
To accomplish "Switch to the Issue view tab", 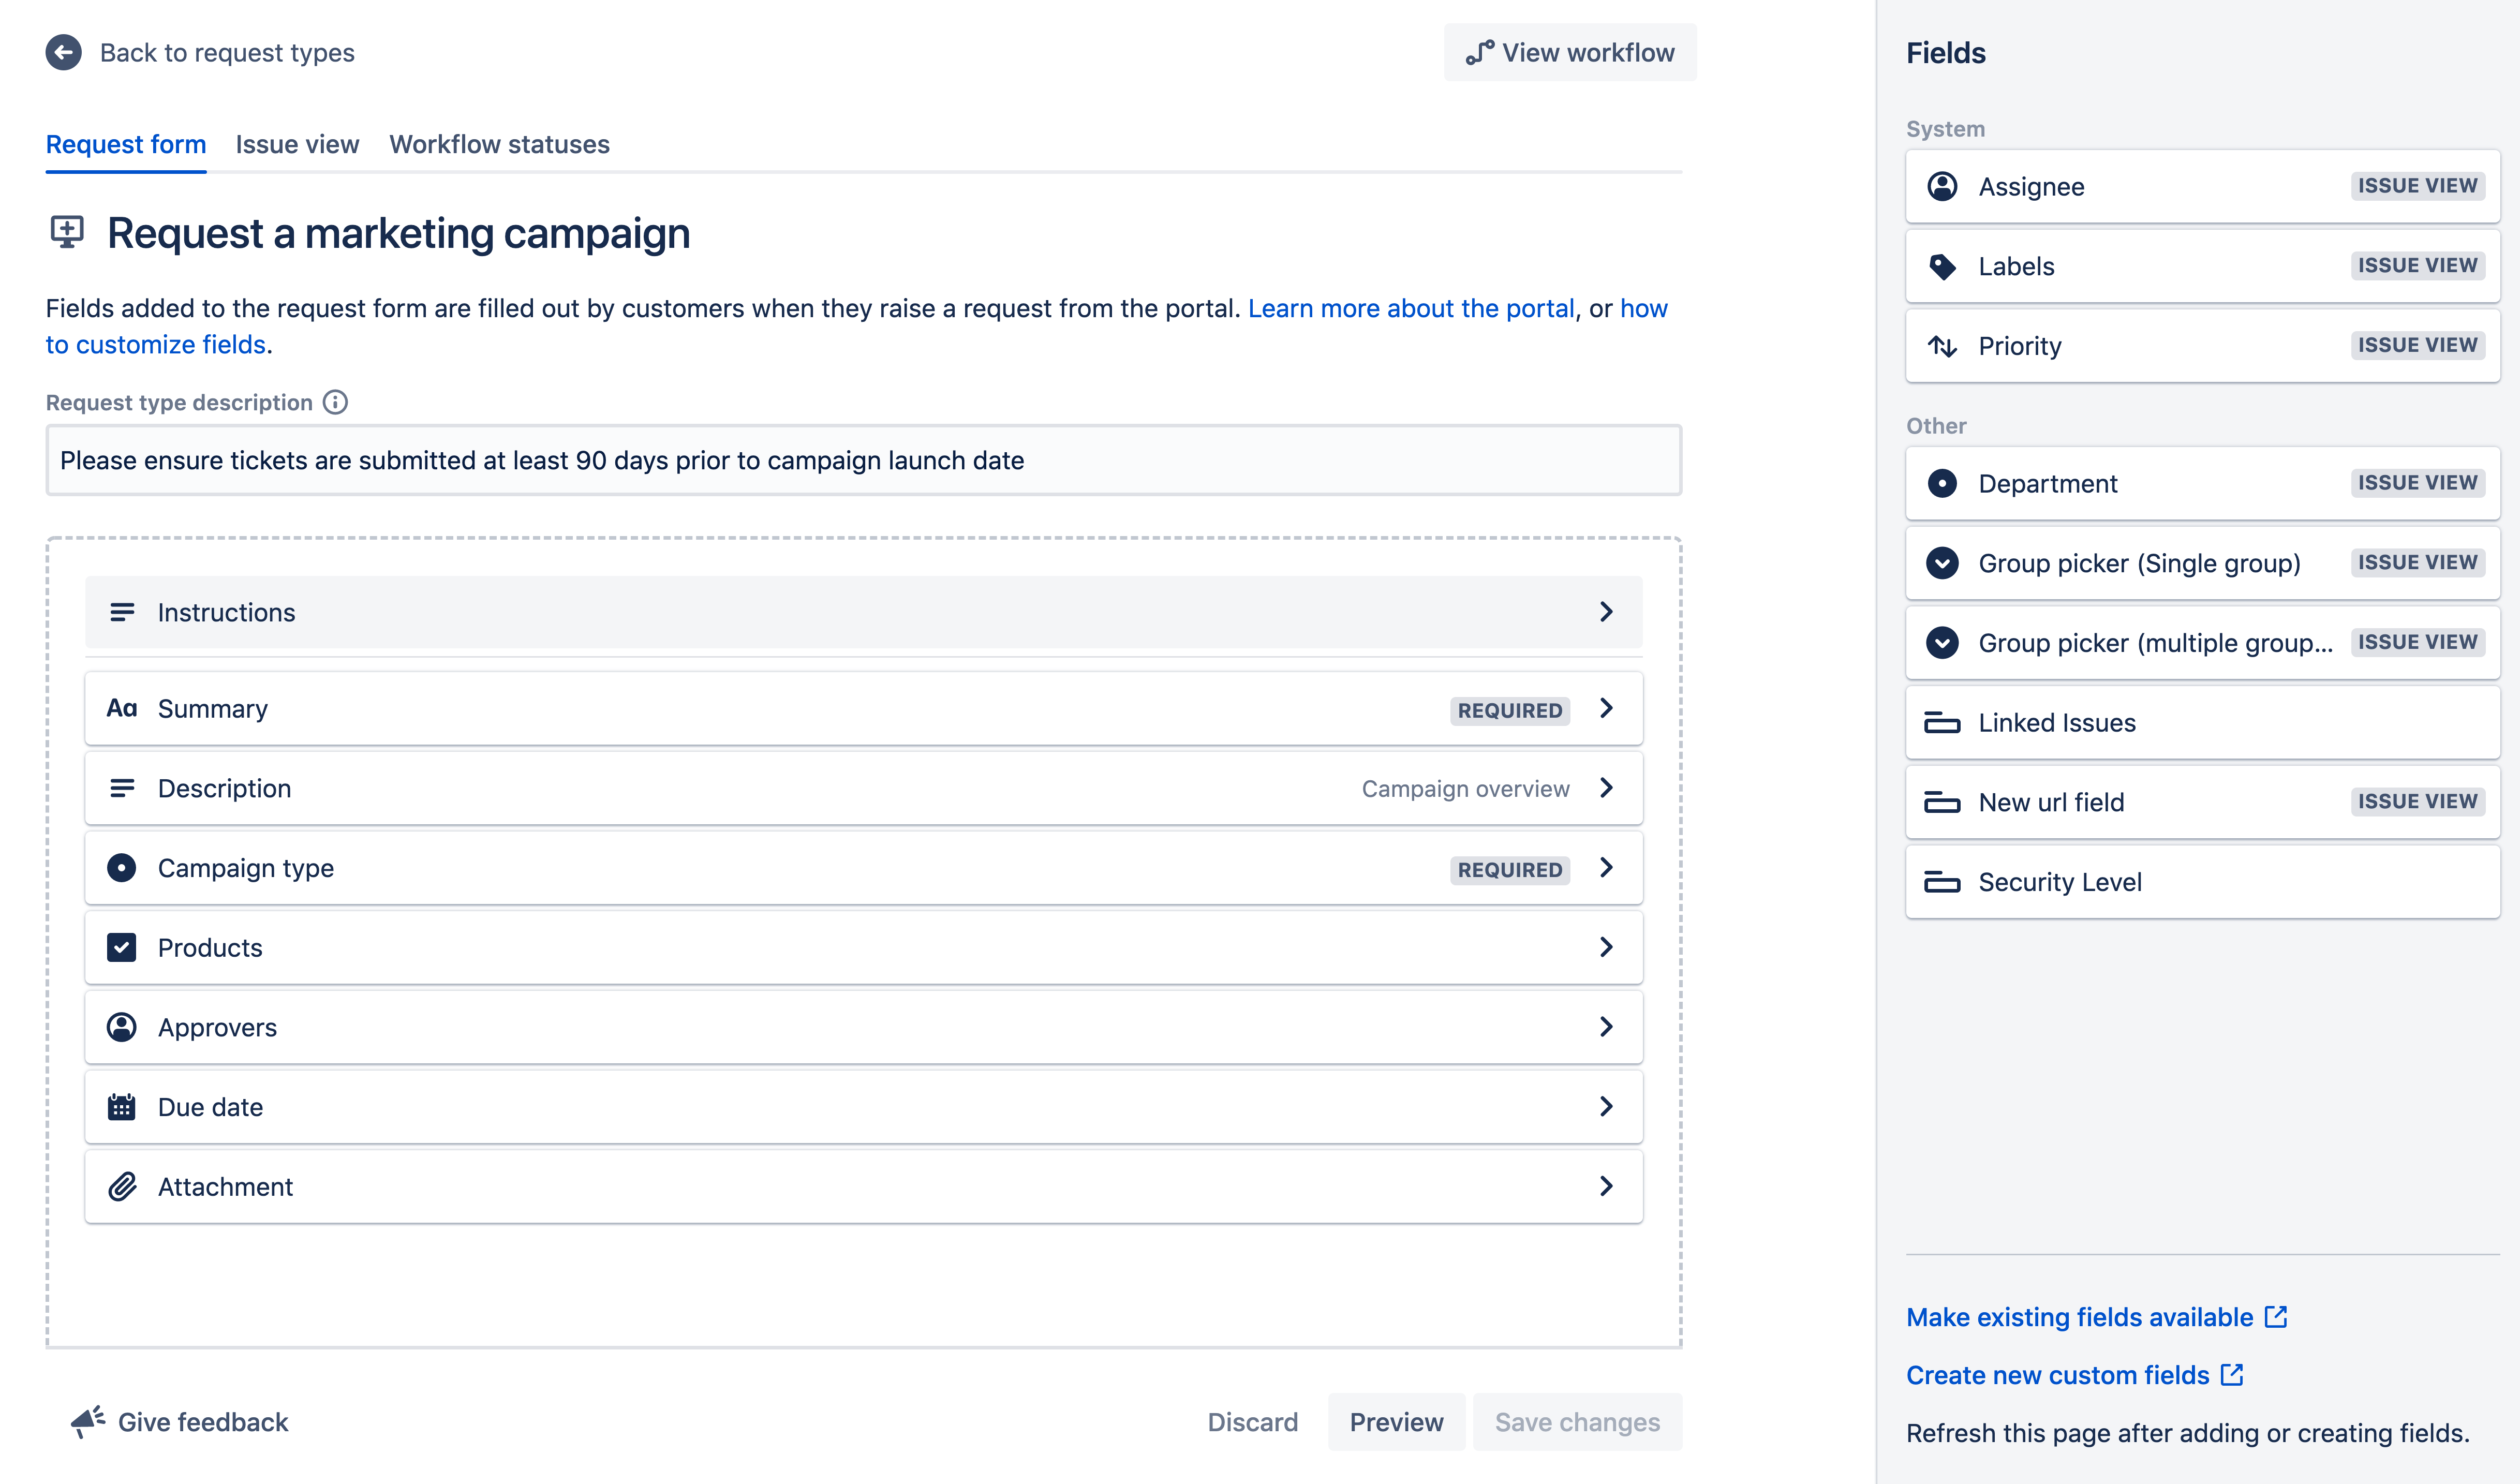I will [297, 144].
